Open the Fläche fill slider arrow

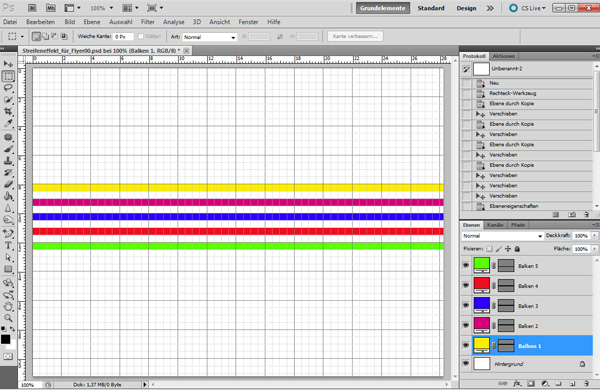[x=594, y=249]
